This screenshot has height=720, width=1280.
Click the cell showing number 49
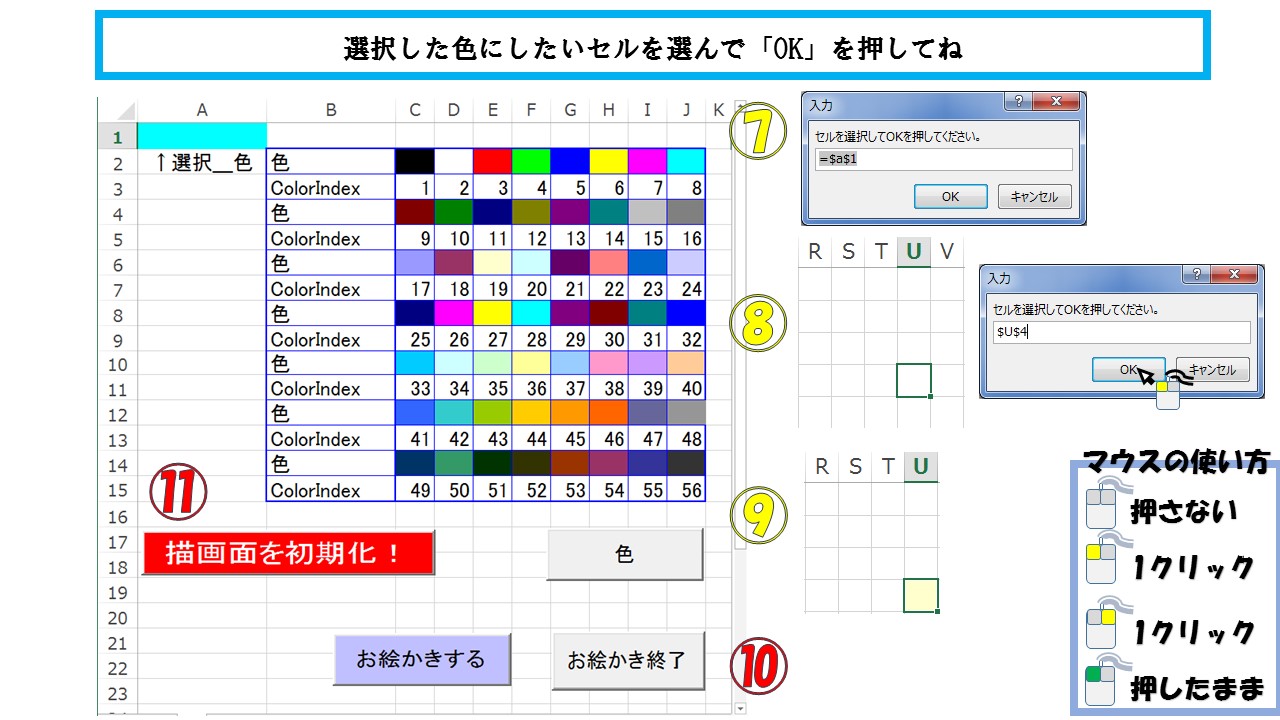tap(415, 490)
